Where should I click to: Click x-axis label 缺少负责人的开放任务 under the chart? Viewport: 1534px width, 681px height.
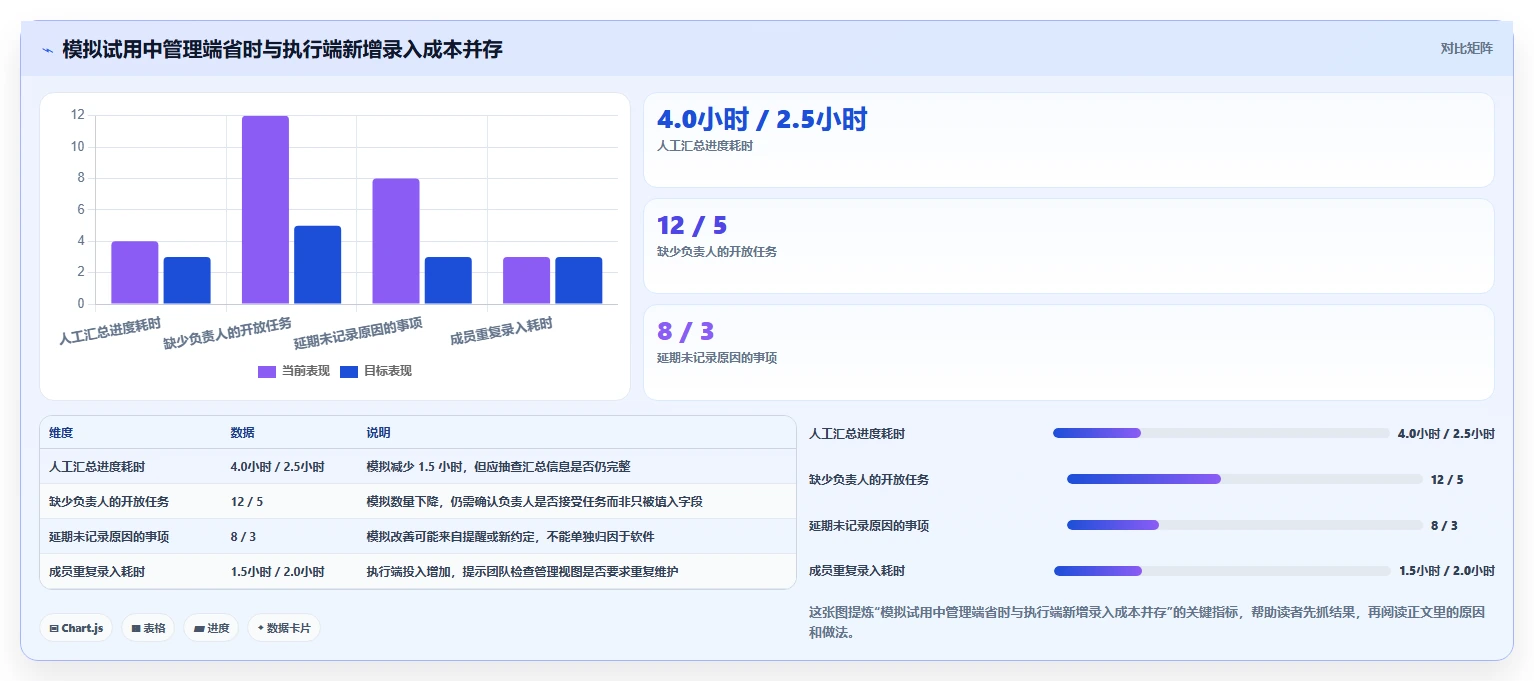click(228, 333)
